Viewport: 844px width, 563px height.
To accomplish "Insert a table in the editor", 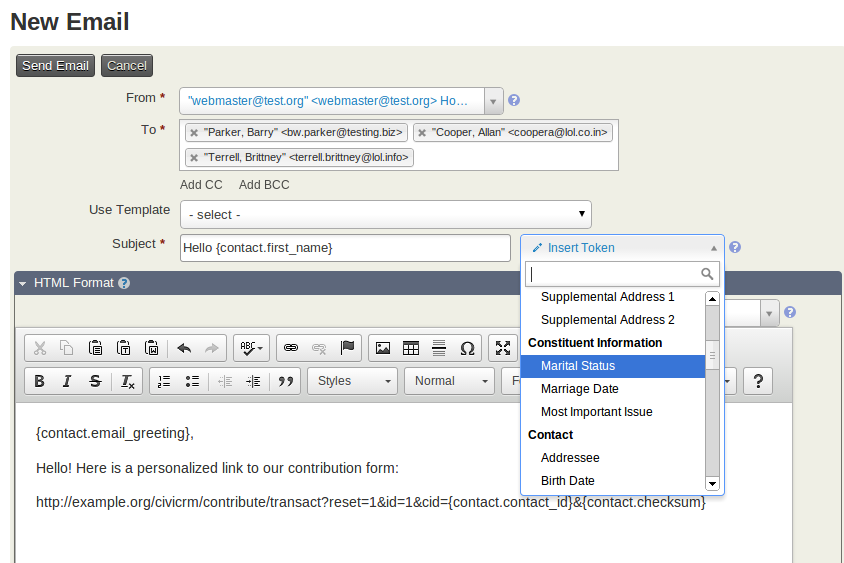I will pyautogui.click(x=410, y=348).
